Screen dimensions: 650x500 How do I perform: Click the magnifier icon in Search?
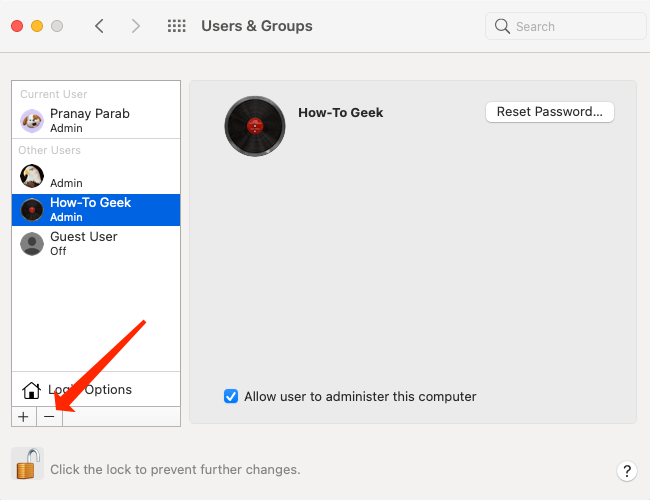pyautogui.click(x=502, y=27)
